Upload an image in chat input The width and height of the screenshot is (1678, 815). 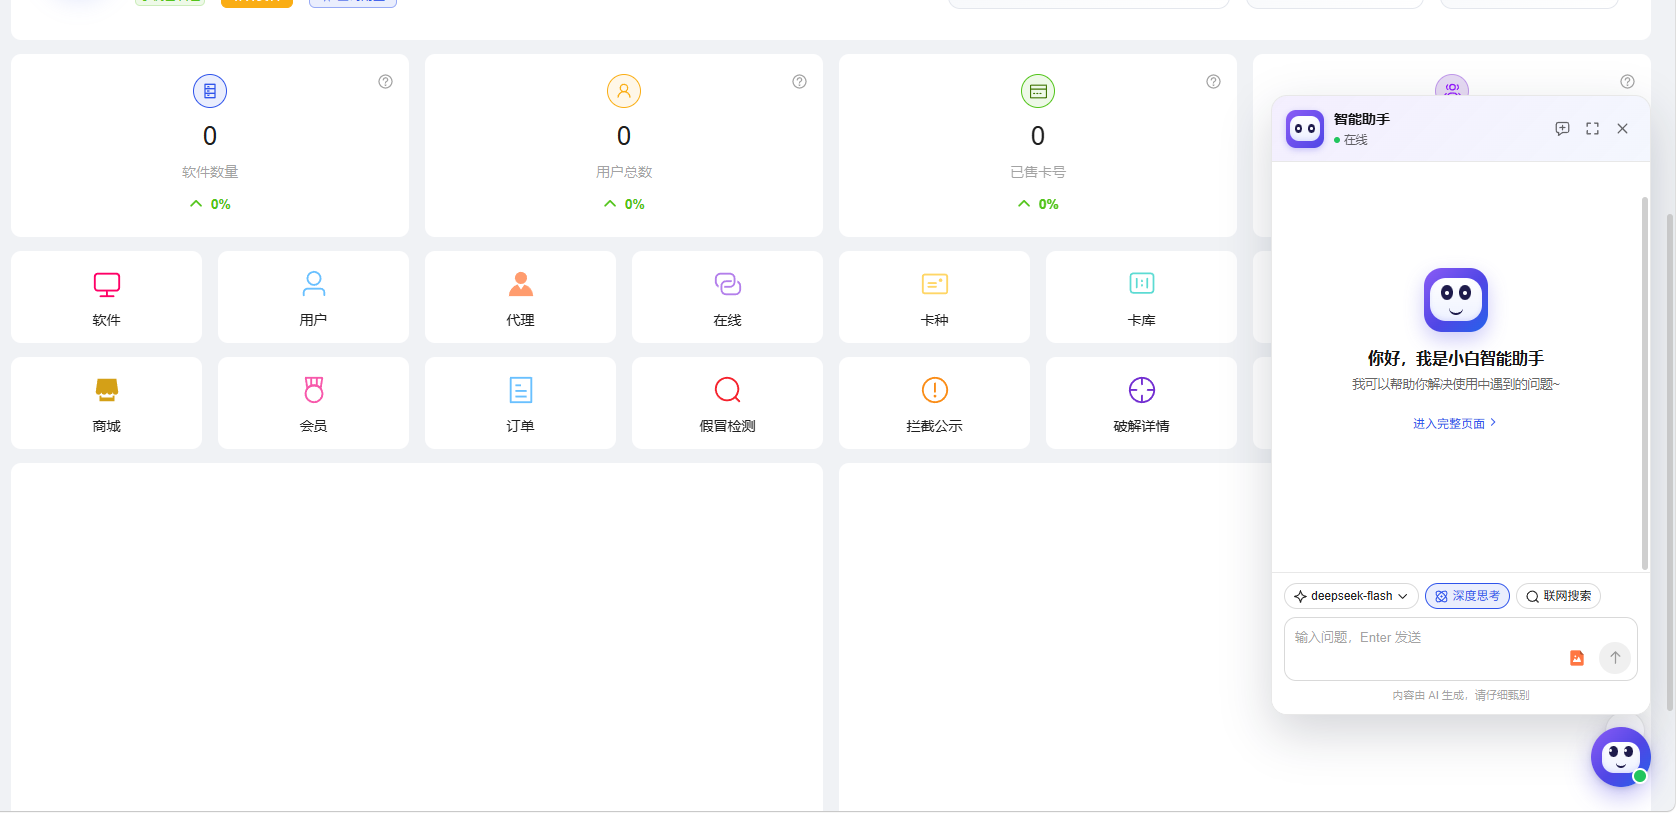[x=1577, y=658]
